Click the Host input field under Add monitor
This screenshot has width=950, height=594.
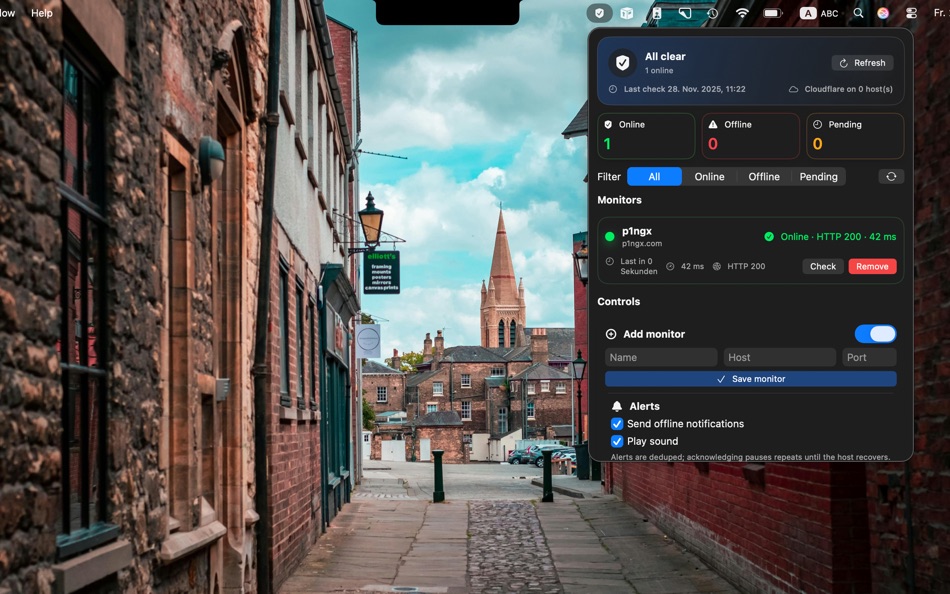tap(780, 357)
